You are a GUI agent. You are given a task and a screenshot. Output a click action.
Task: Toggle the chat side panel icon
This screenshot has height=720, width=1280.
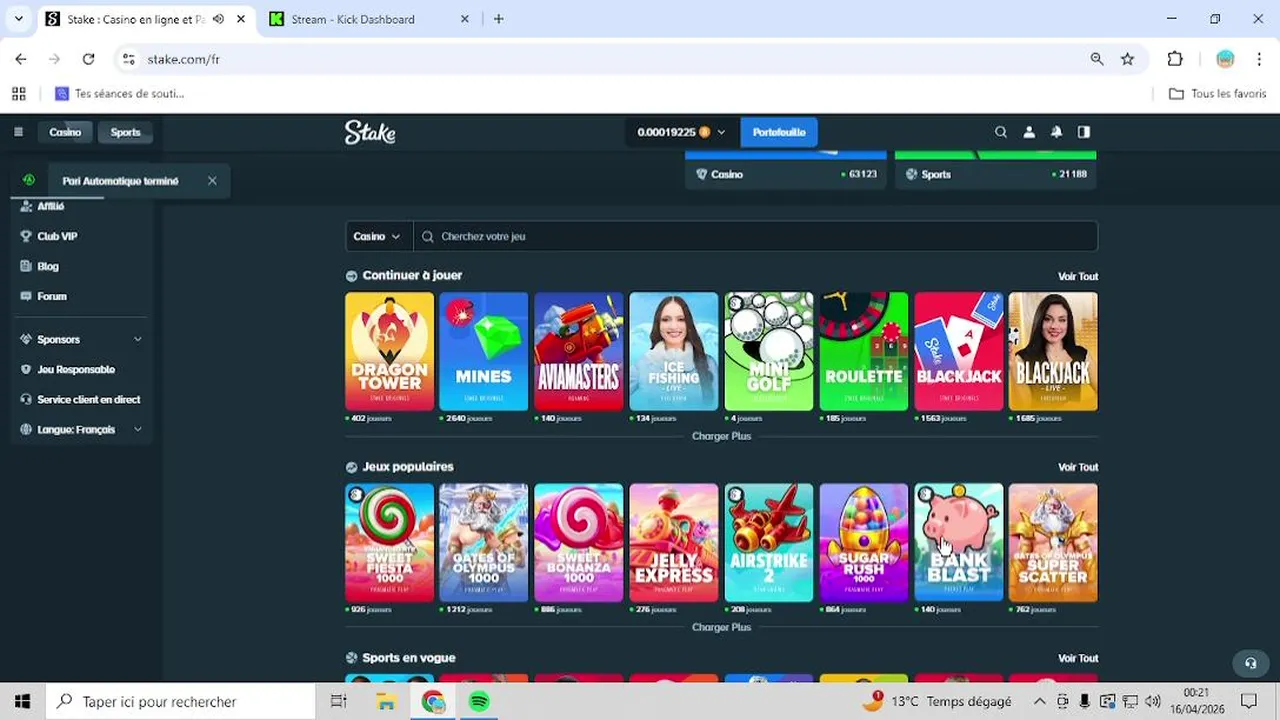1084,132
